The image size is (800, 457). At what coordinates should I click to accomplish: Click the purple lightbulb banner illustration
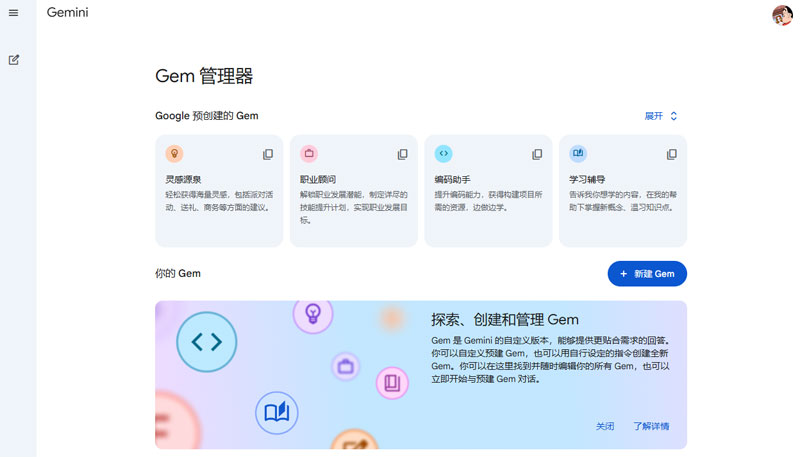(x=313, y=316)
